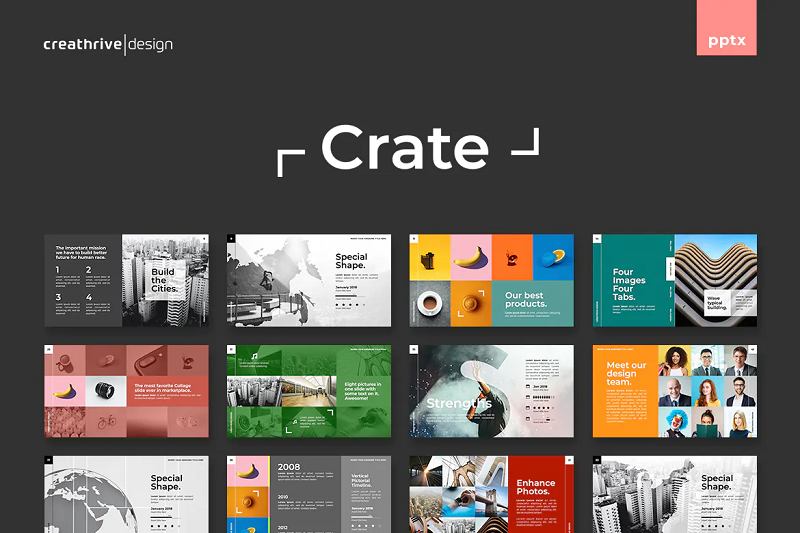Open the Special Shape world map slide
Screen dimensions: 800x533
[308, 280]
